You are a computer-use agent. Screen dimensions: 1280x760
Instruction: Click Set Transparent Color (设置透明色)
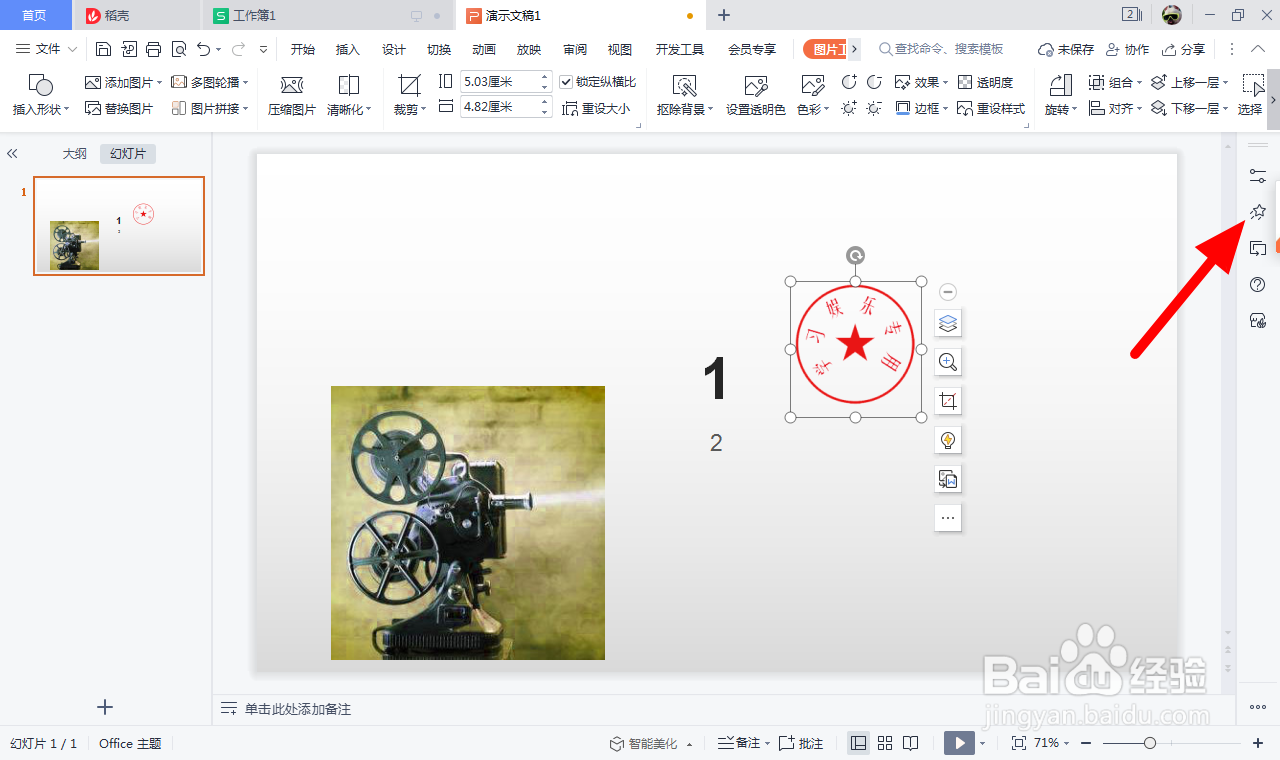[756, 96]
